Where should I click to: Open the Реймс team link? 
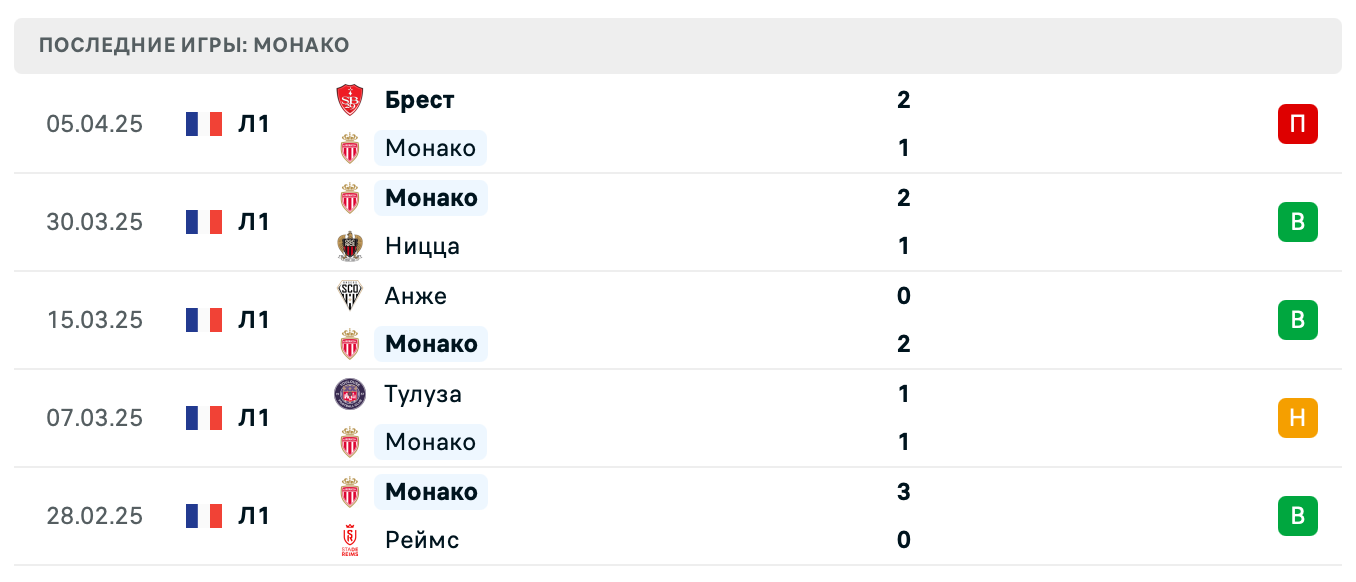(x=422, y=540)
